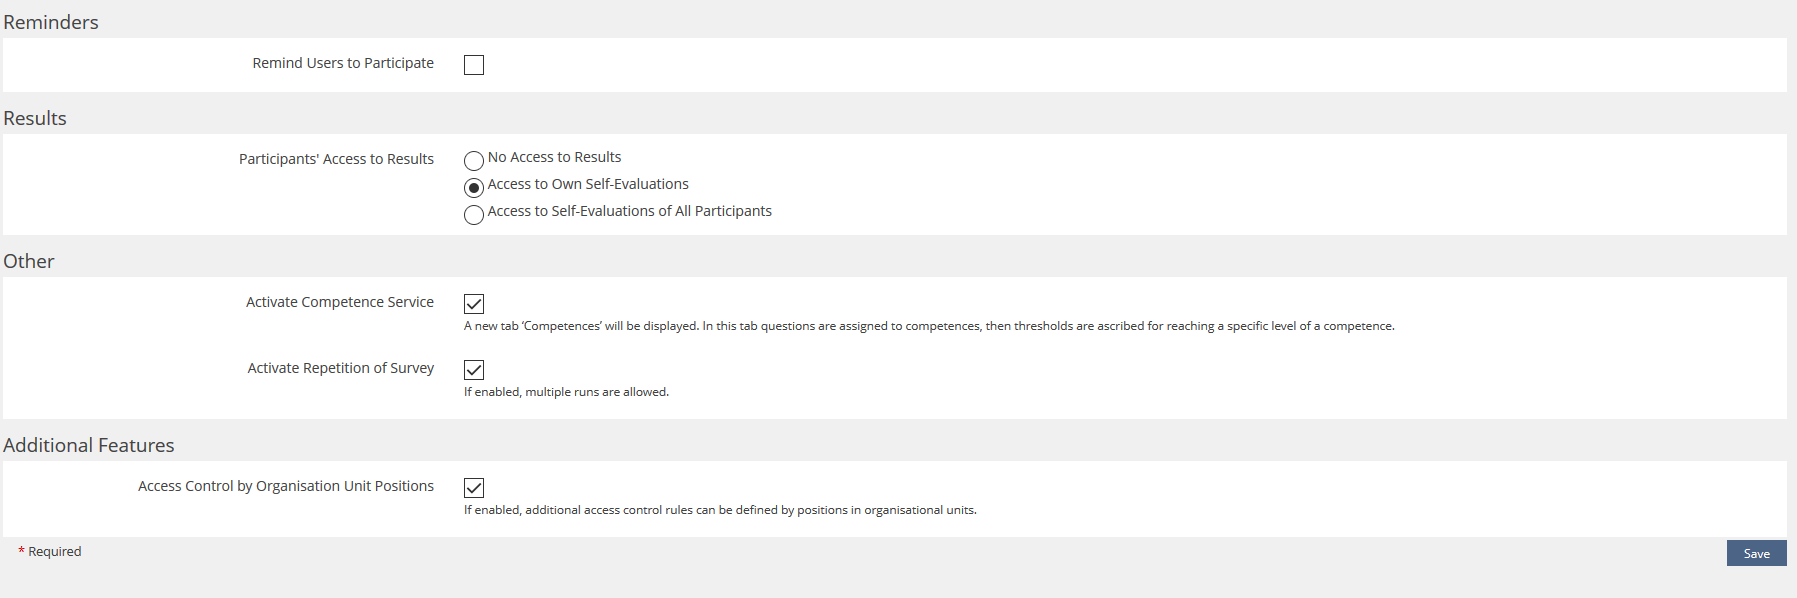The image size is (1797, 598).
Task: Choose Access to Own Self-Evaluations radio button
Action: [x=474, y=187]
